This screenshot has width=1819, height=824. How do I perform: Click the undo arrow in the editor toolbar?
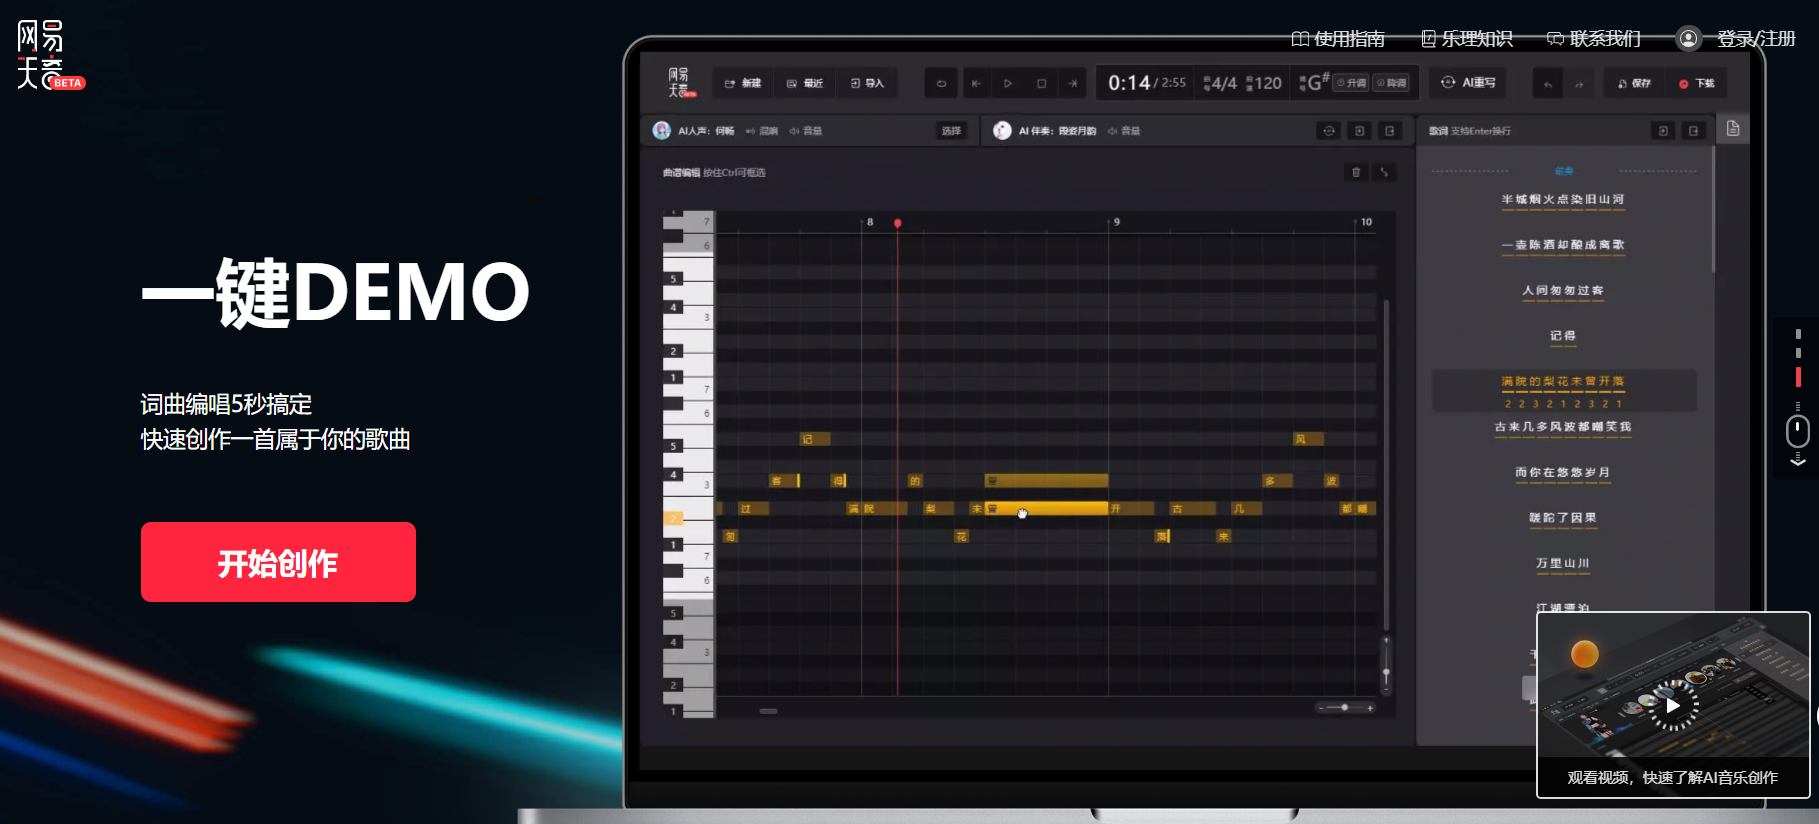(x=1547, y=84)
